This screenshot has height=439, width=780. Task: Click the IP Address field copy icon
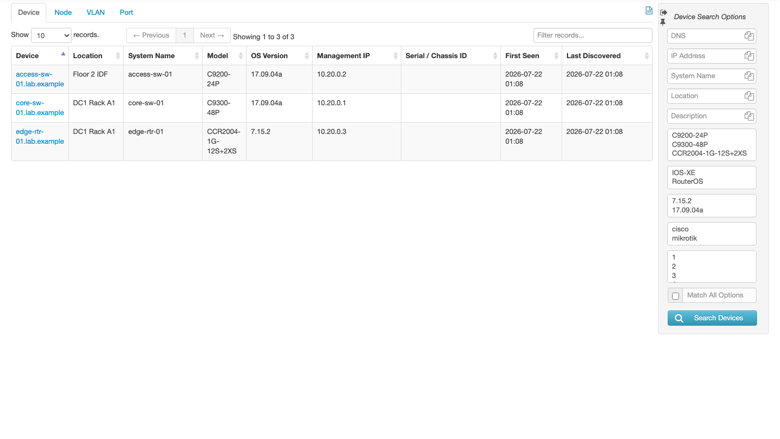click(x=749, y=56)
